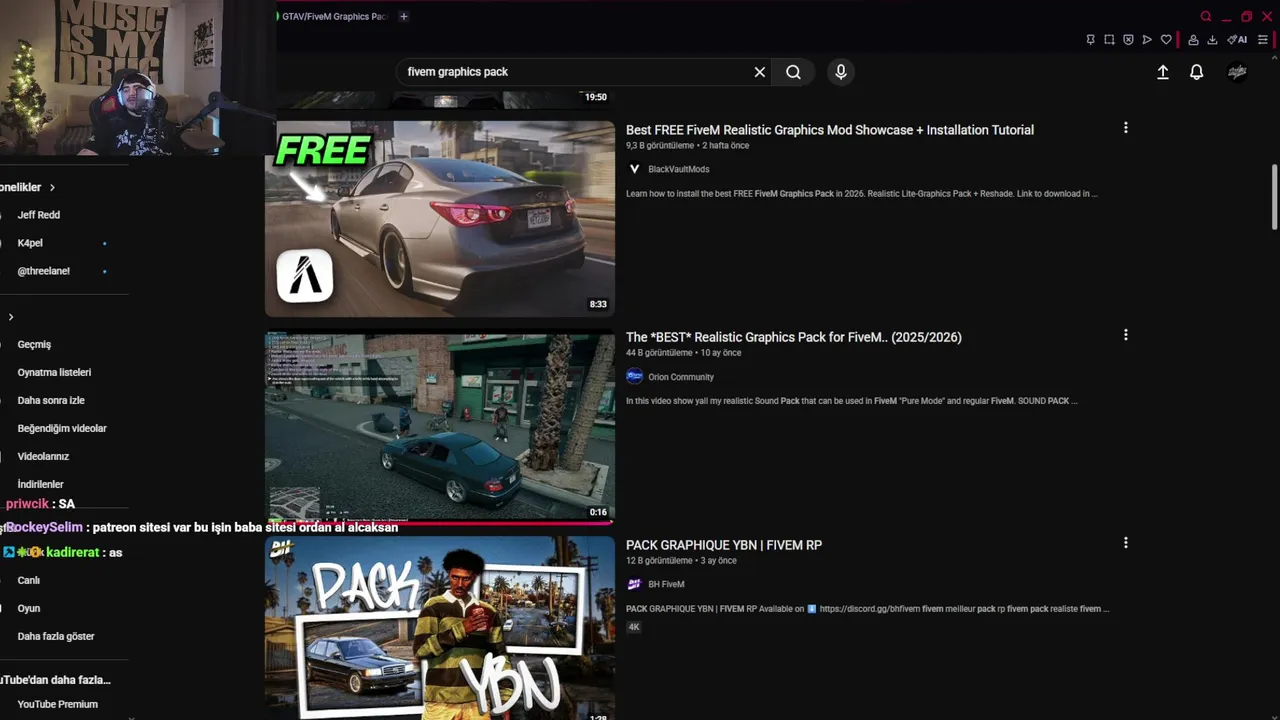Open the browser profile icon

pyautogui.click(x=1193, y=40)
